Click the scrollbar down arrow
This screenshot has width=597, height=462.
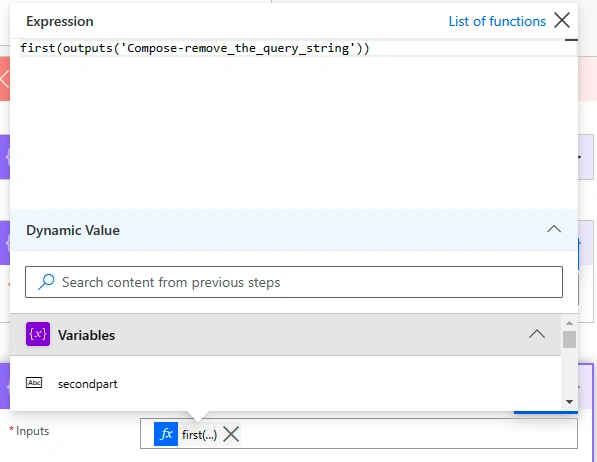coord(569,402)
